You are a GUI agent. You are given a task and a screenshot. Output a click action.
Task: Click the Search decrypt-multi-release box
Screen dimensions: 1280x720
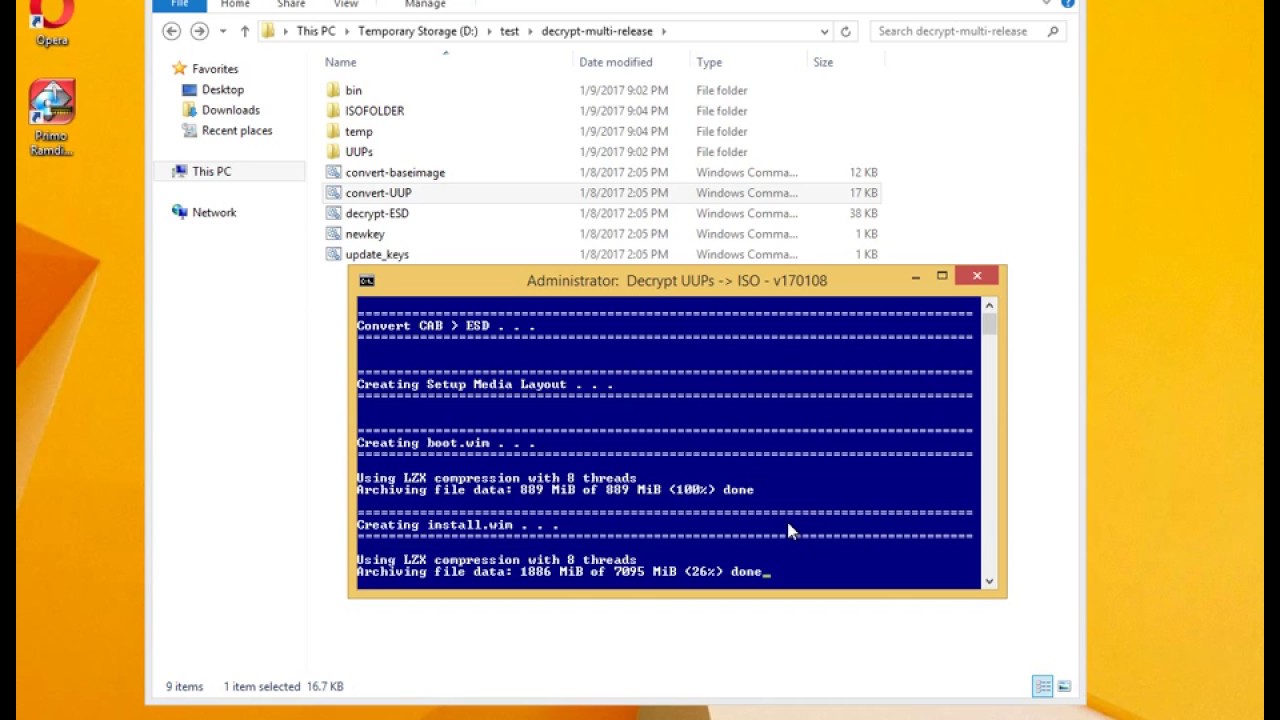[967, 31]
